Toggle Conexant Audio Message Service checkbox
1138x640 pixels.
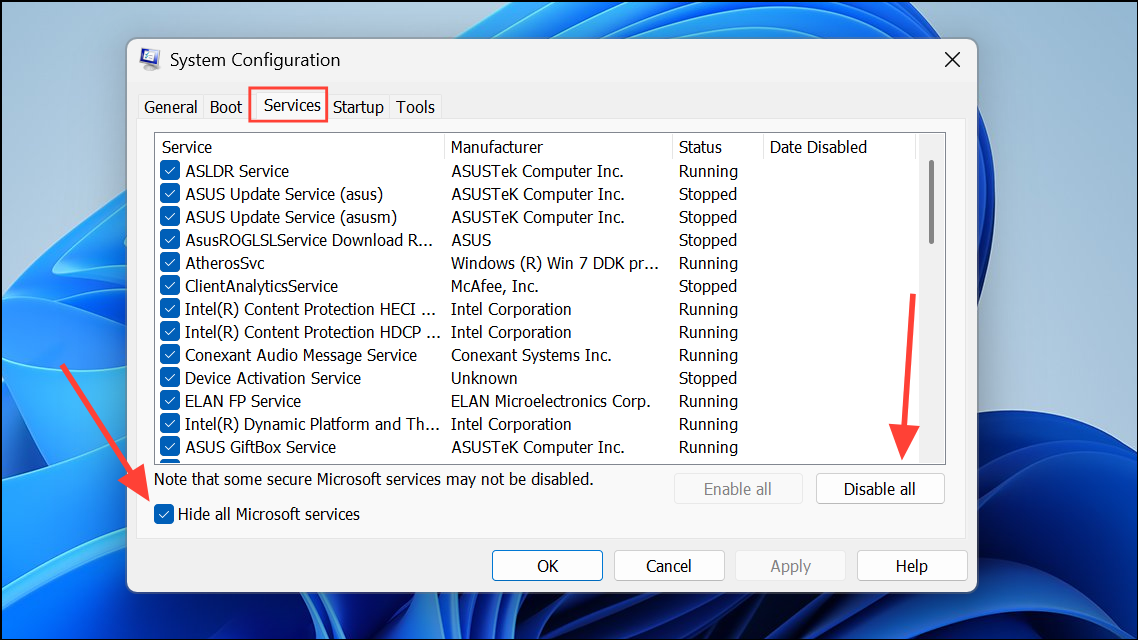pos(169,355)
